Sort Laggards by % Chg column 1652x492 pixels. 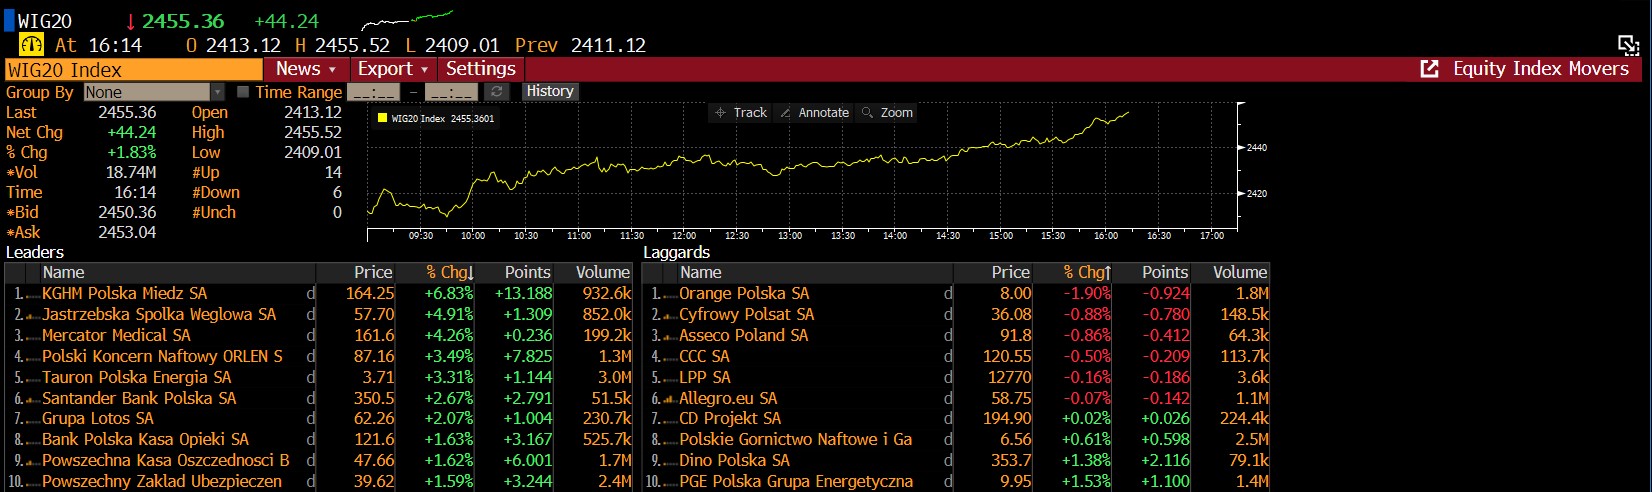pos(1073,272)
